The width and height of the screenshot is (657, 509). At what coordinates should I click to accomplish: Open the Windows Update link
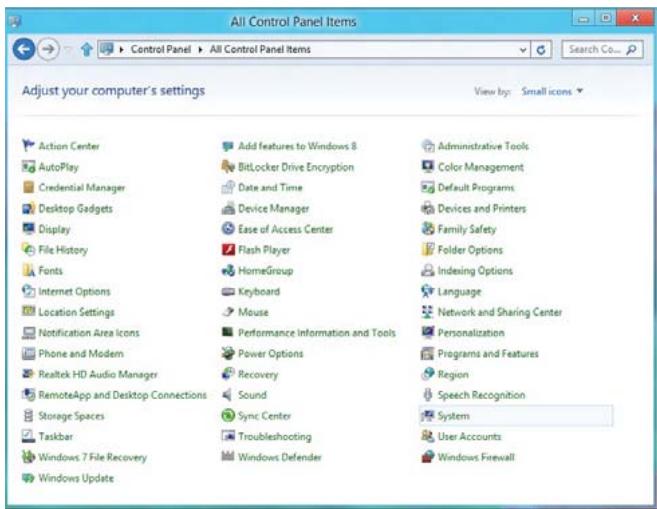[x=76, y=478]
